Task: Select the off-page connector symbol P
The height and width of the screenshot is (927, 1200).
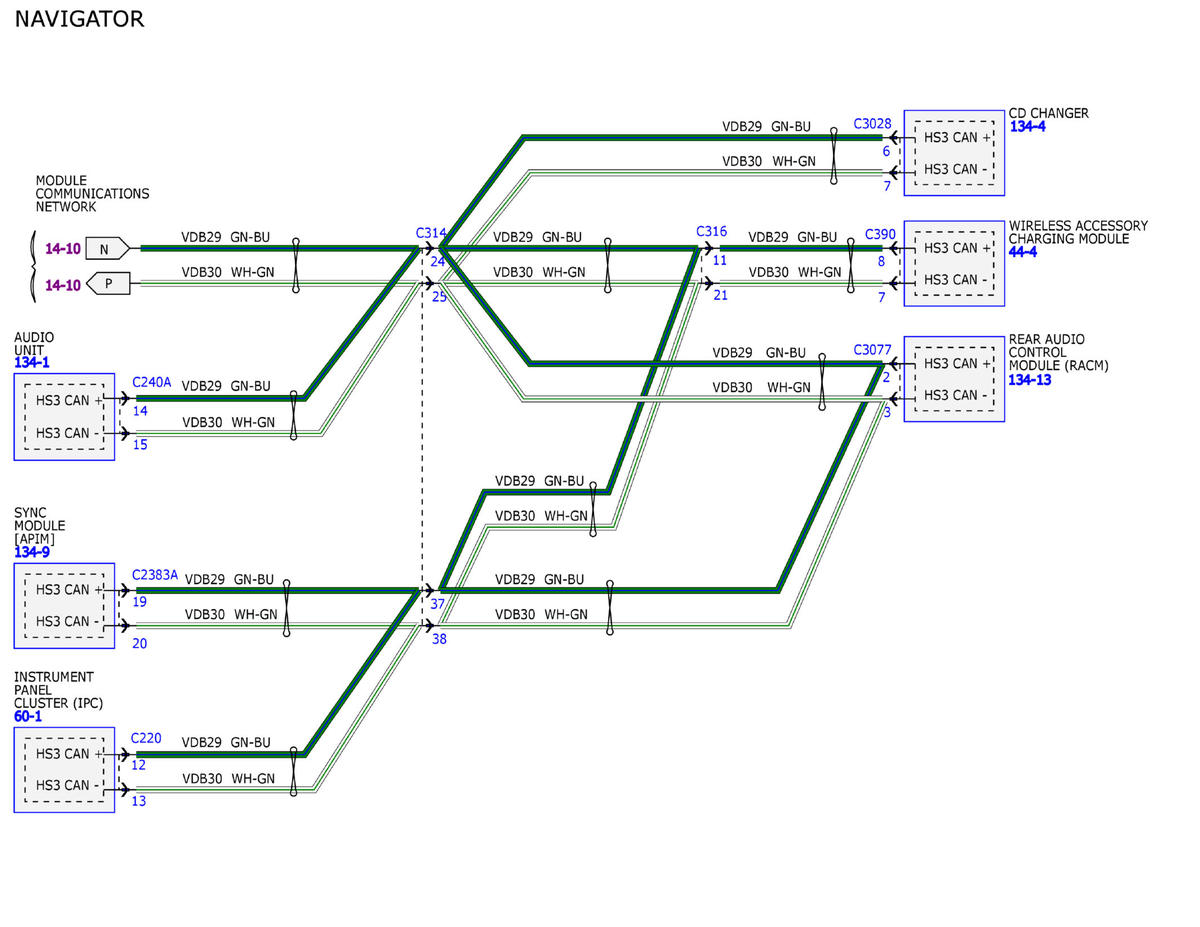Action: point(107,284)
